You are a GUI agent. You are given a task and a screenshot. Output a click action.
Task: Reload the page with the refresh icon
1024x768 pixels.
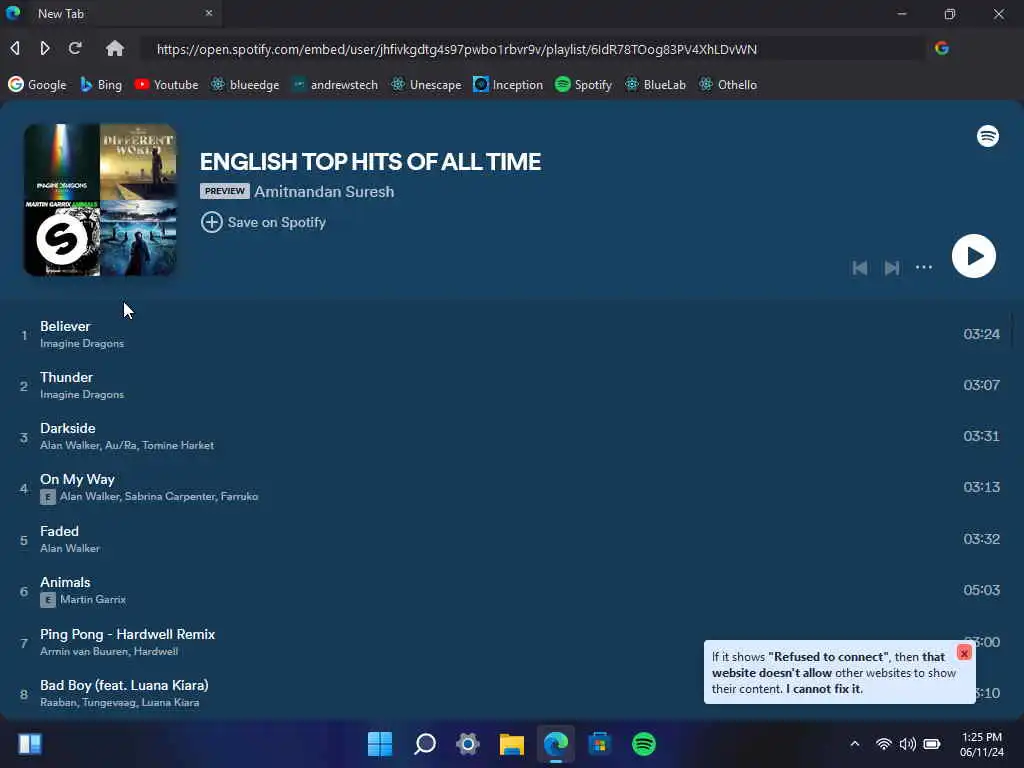pyautogui.click(x=75, y=48)
